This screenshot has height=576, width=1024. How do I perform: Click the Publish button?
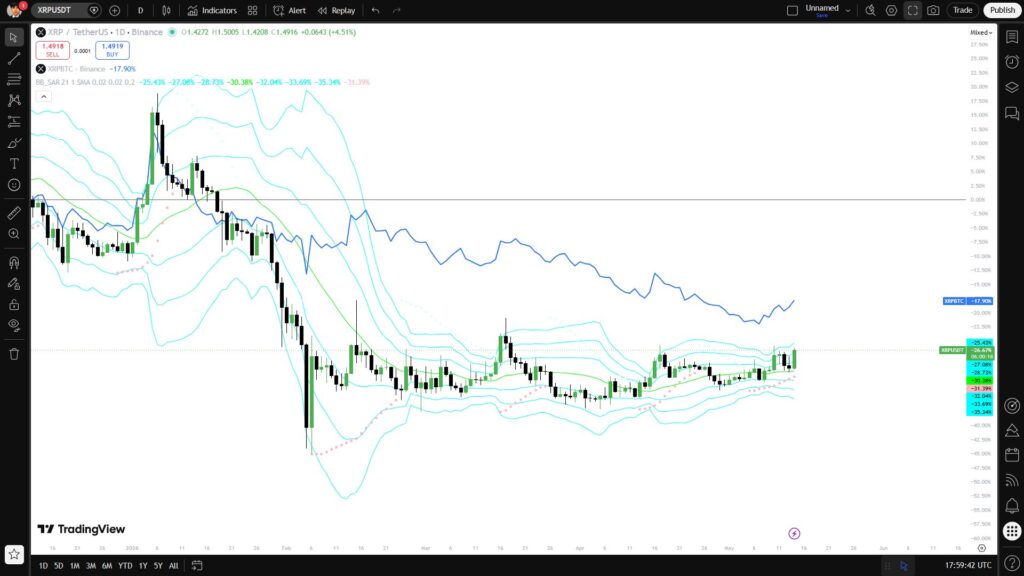1002,10
